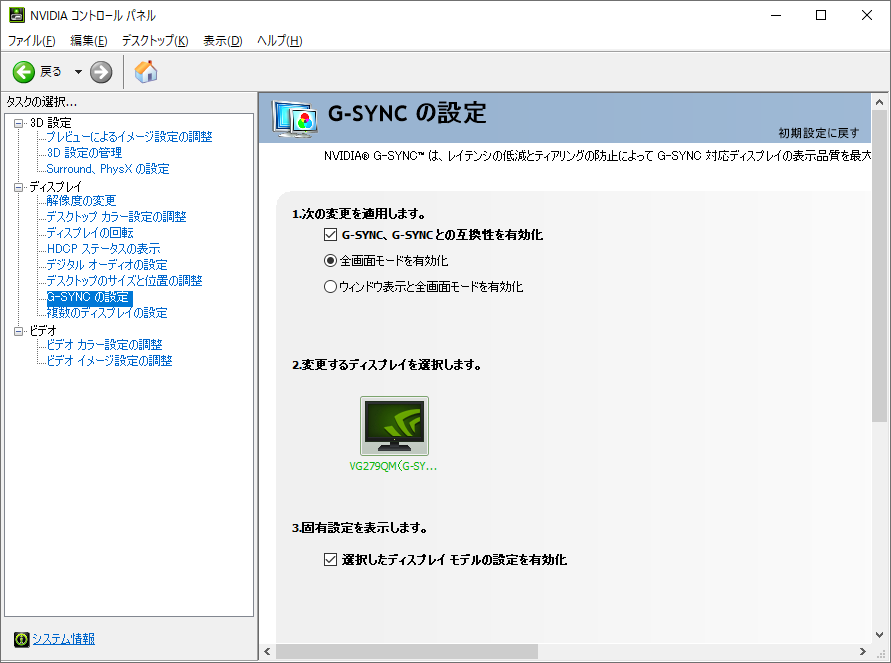
Task: Click the VG279QM monitor display icon
Action: coord(394,426)
